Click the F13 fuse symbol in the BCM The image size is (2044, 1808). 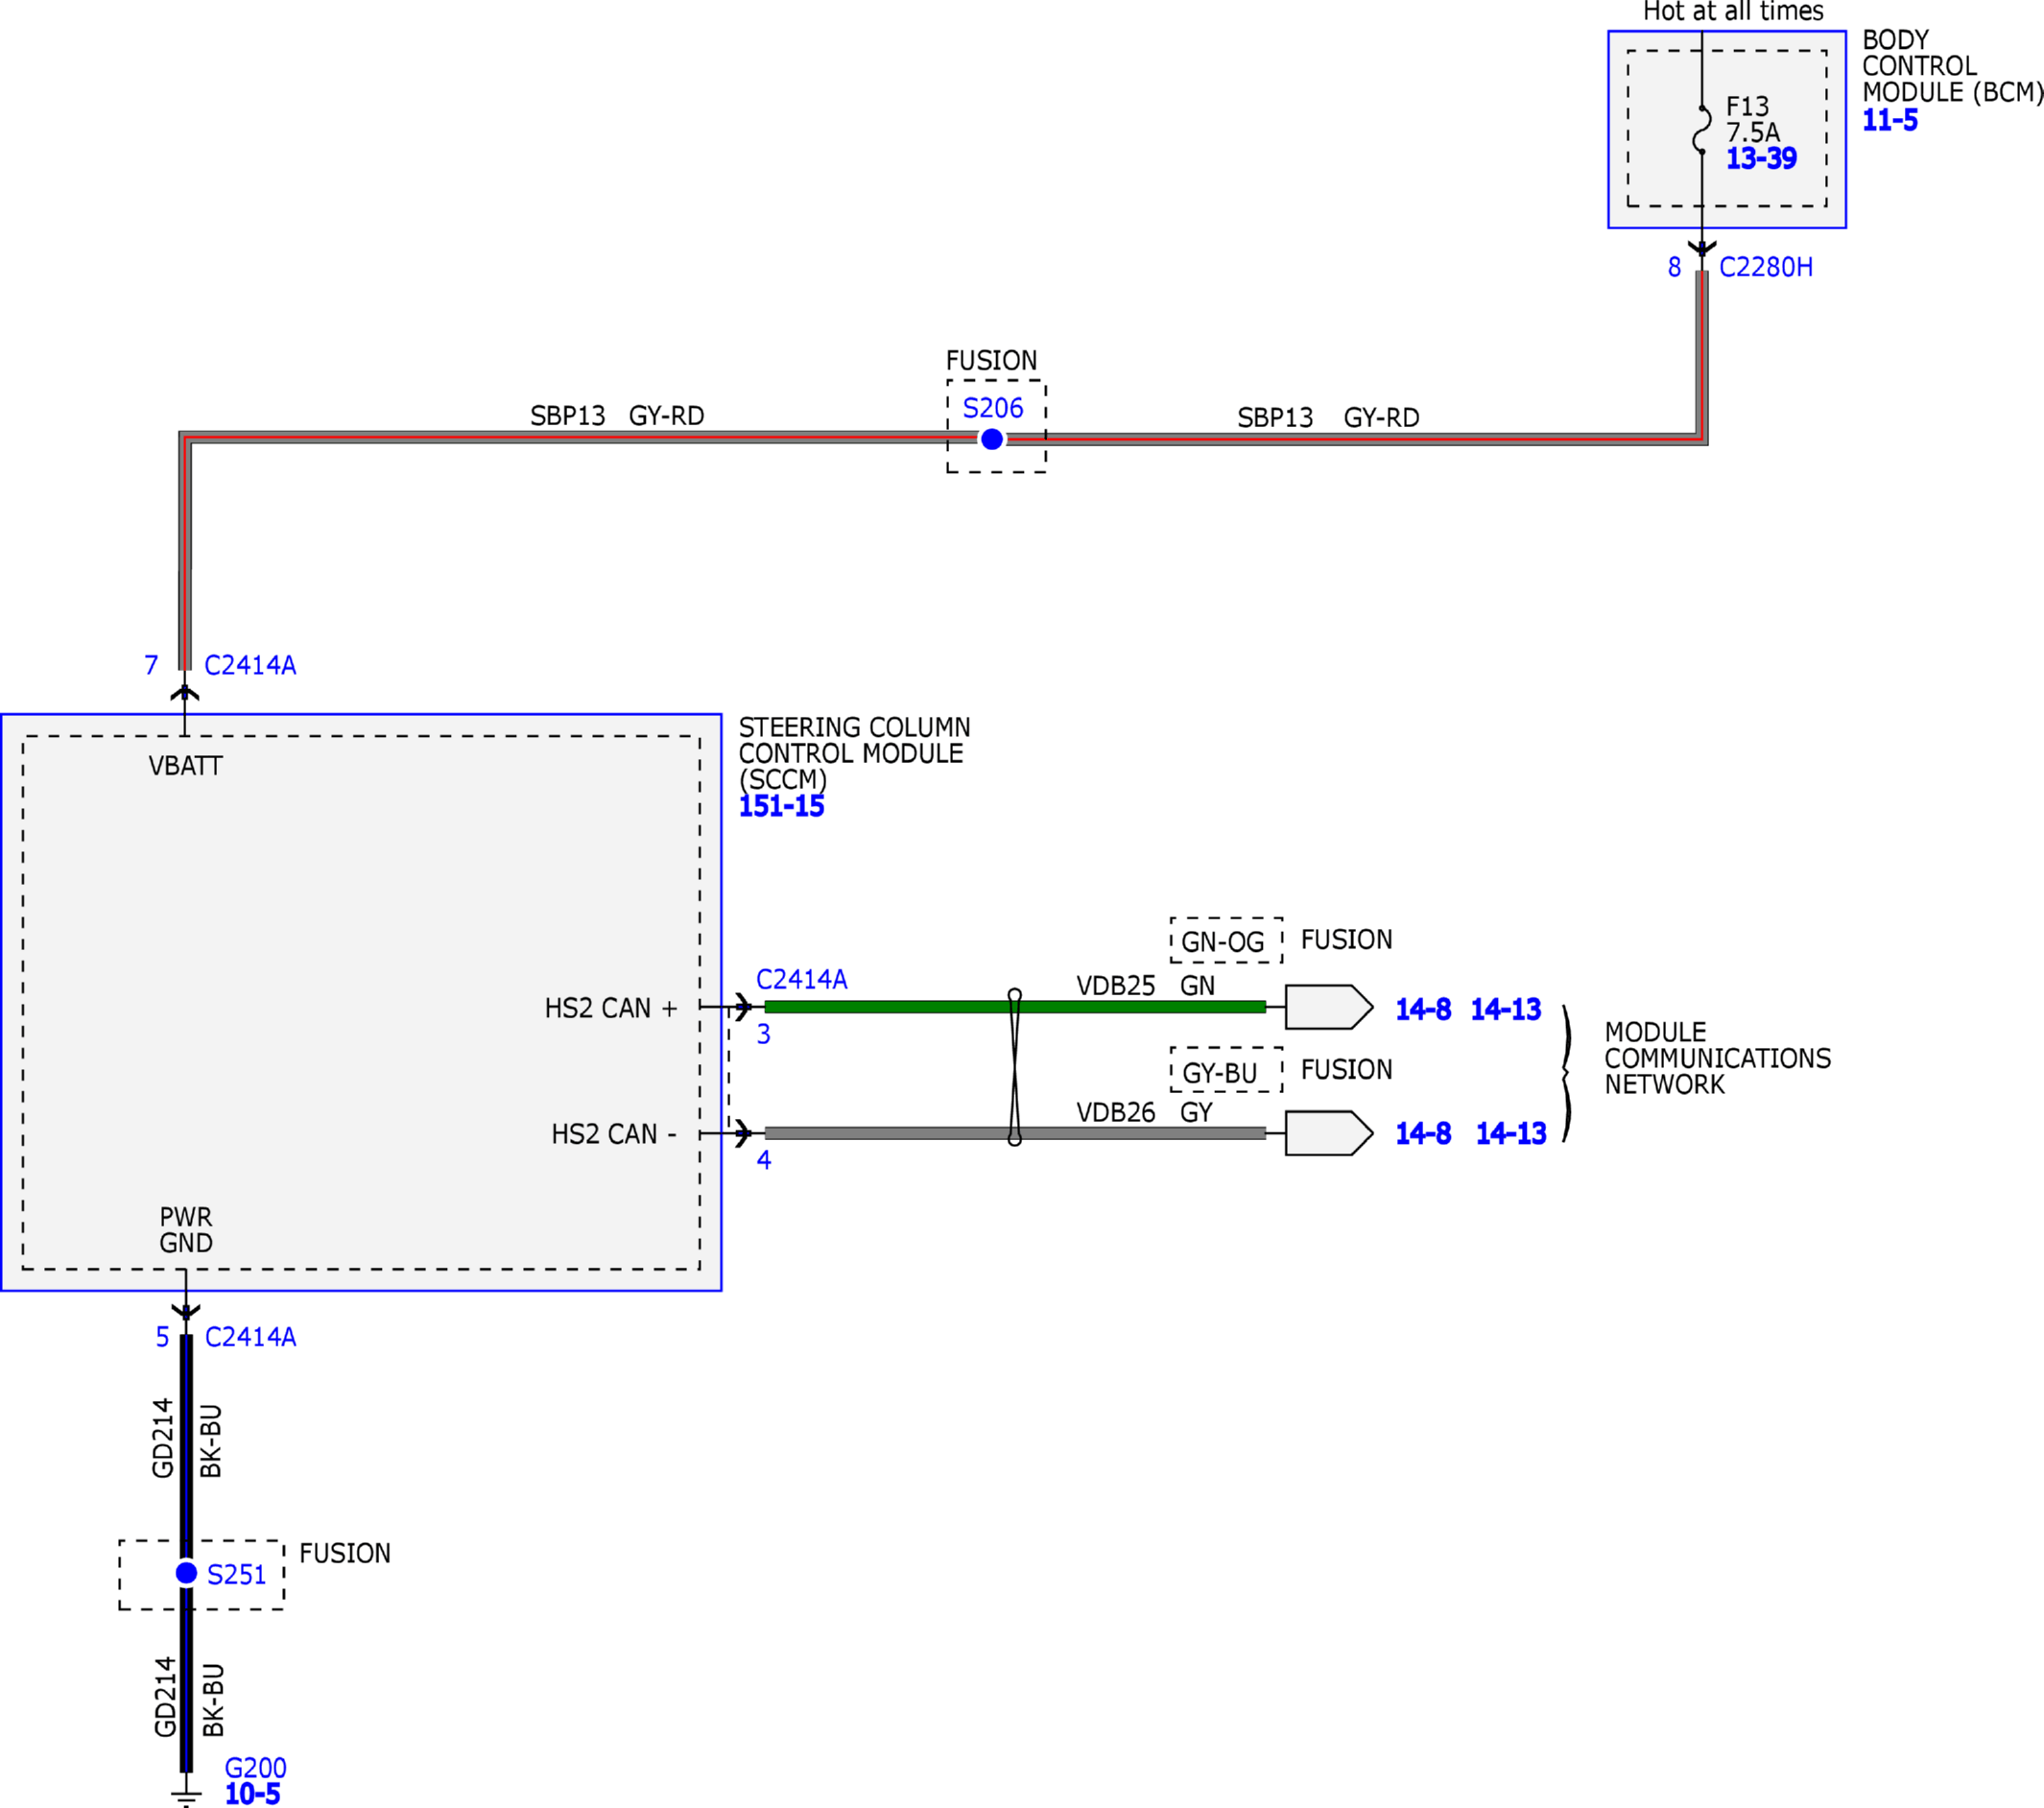pos(1702,130)
